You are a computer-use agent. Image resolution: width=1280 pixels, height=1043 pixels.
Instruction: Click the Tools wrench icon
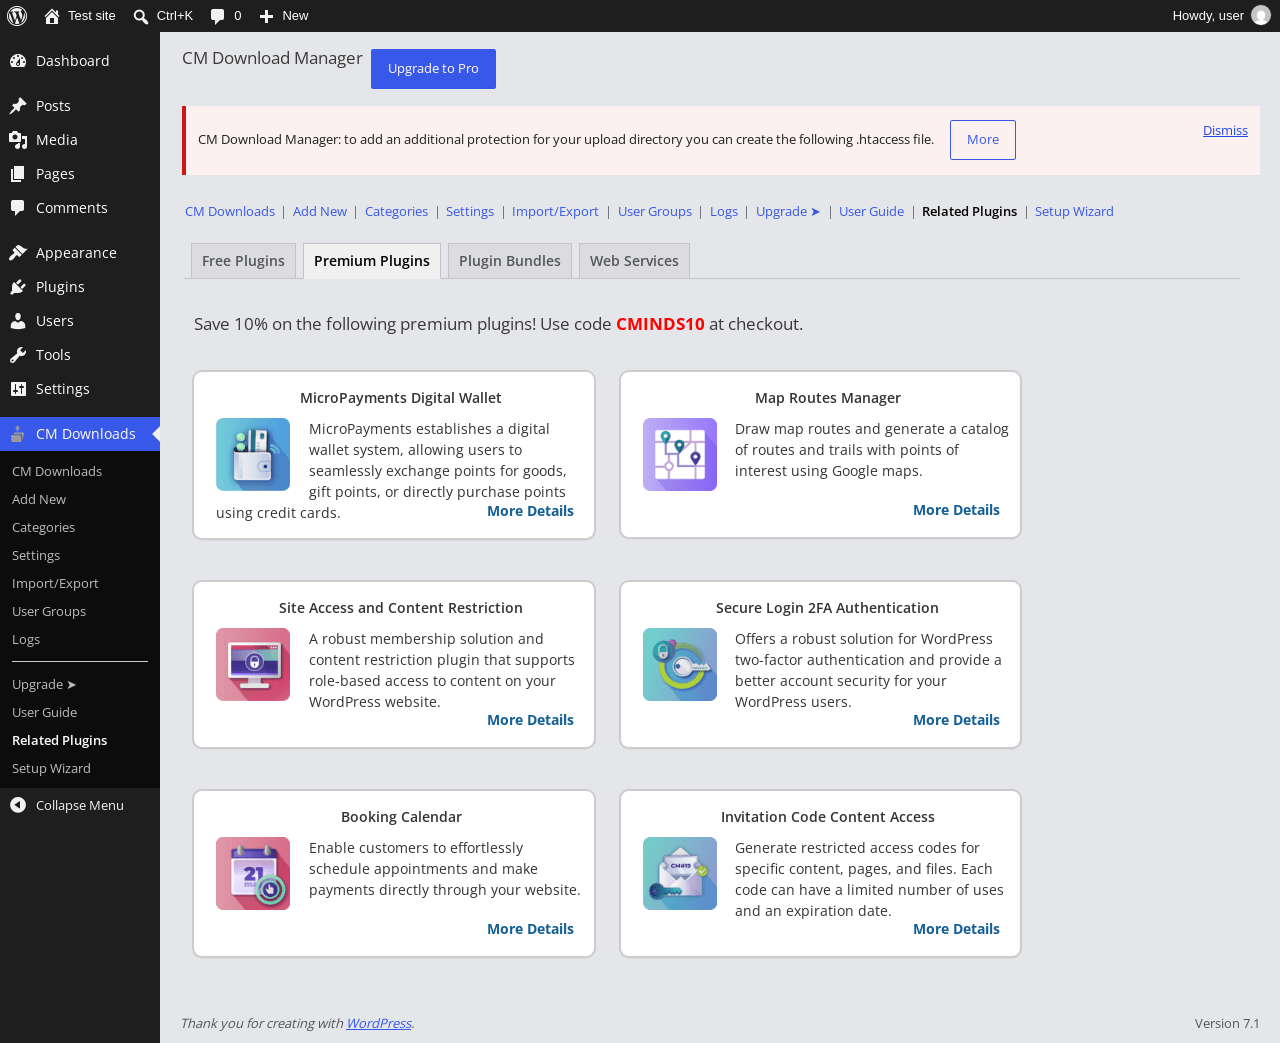tap(18, 355)
